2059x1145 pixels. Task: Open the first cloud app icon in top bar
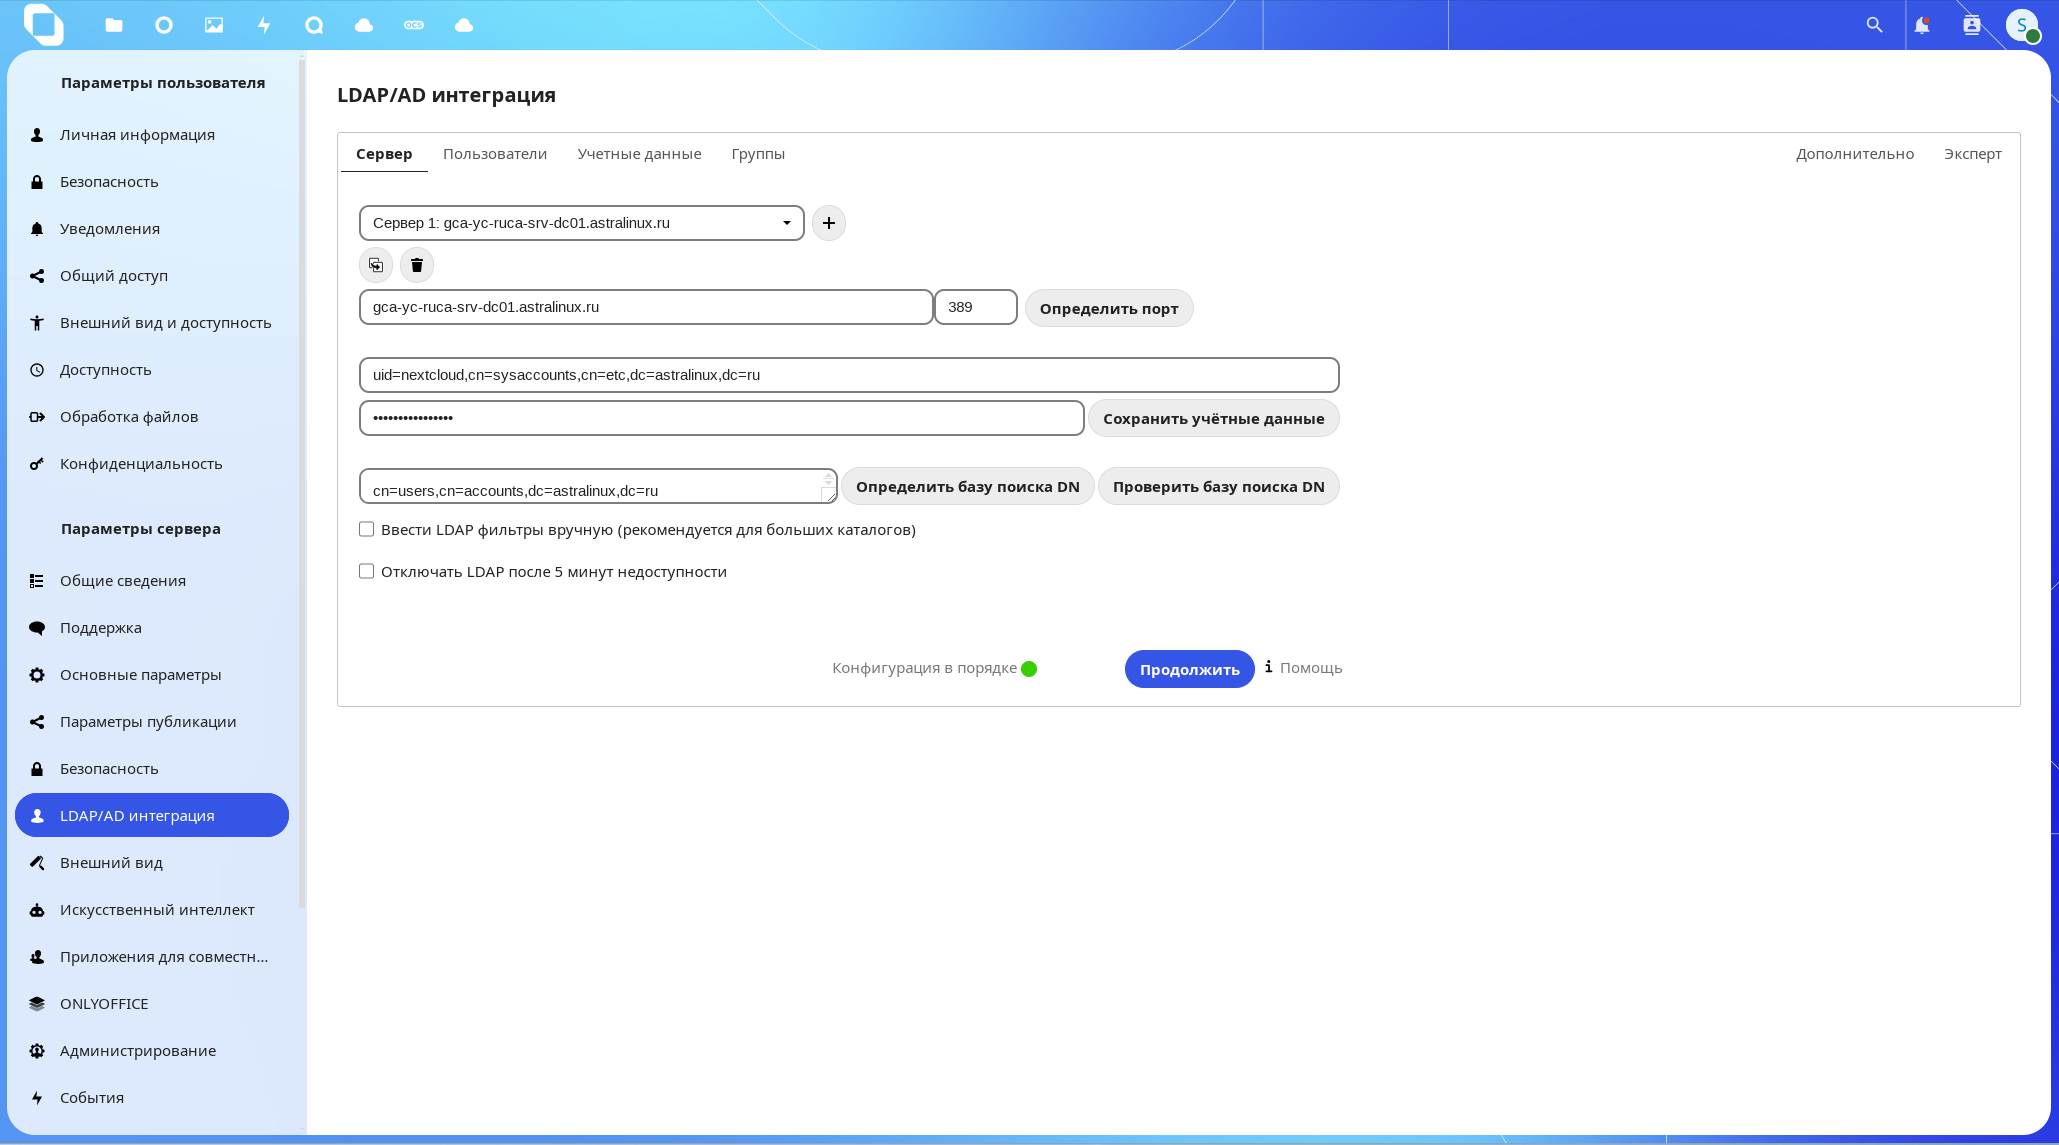click(364, 25)
